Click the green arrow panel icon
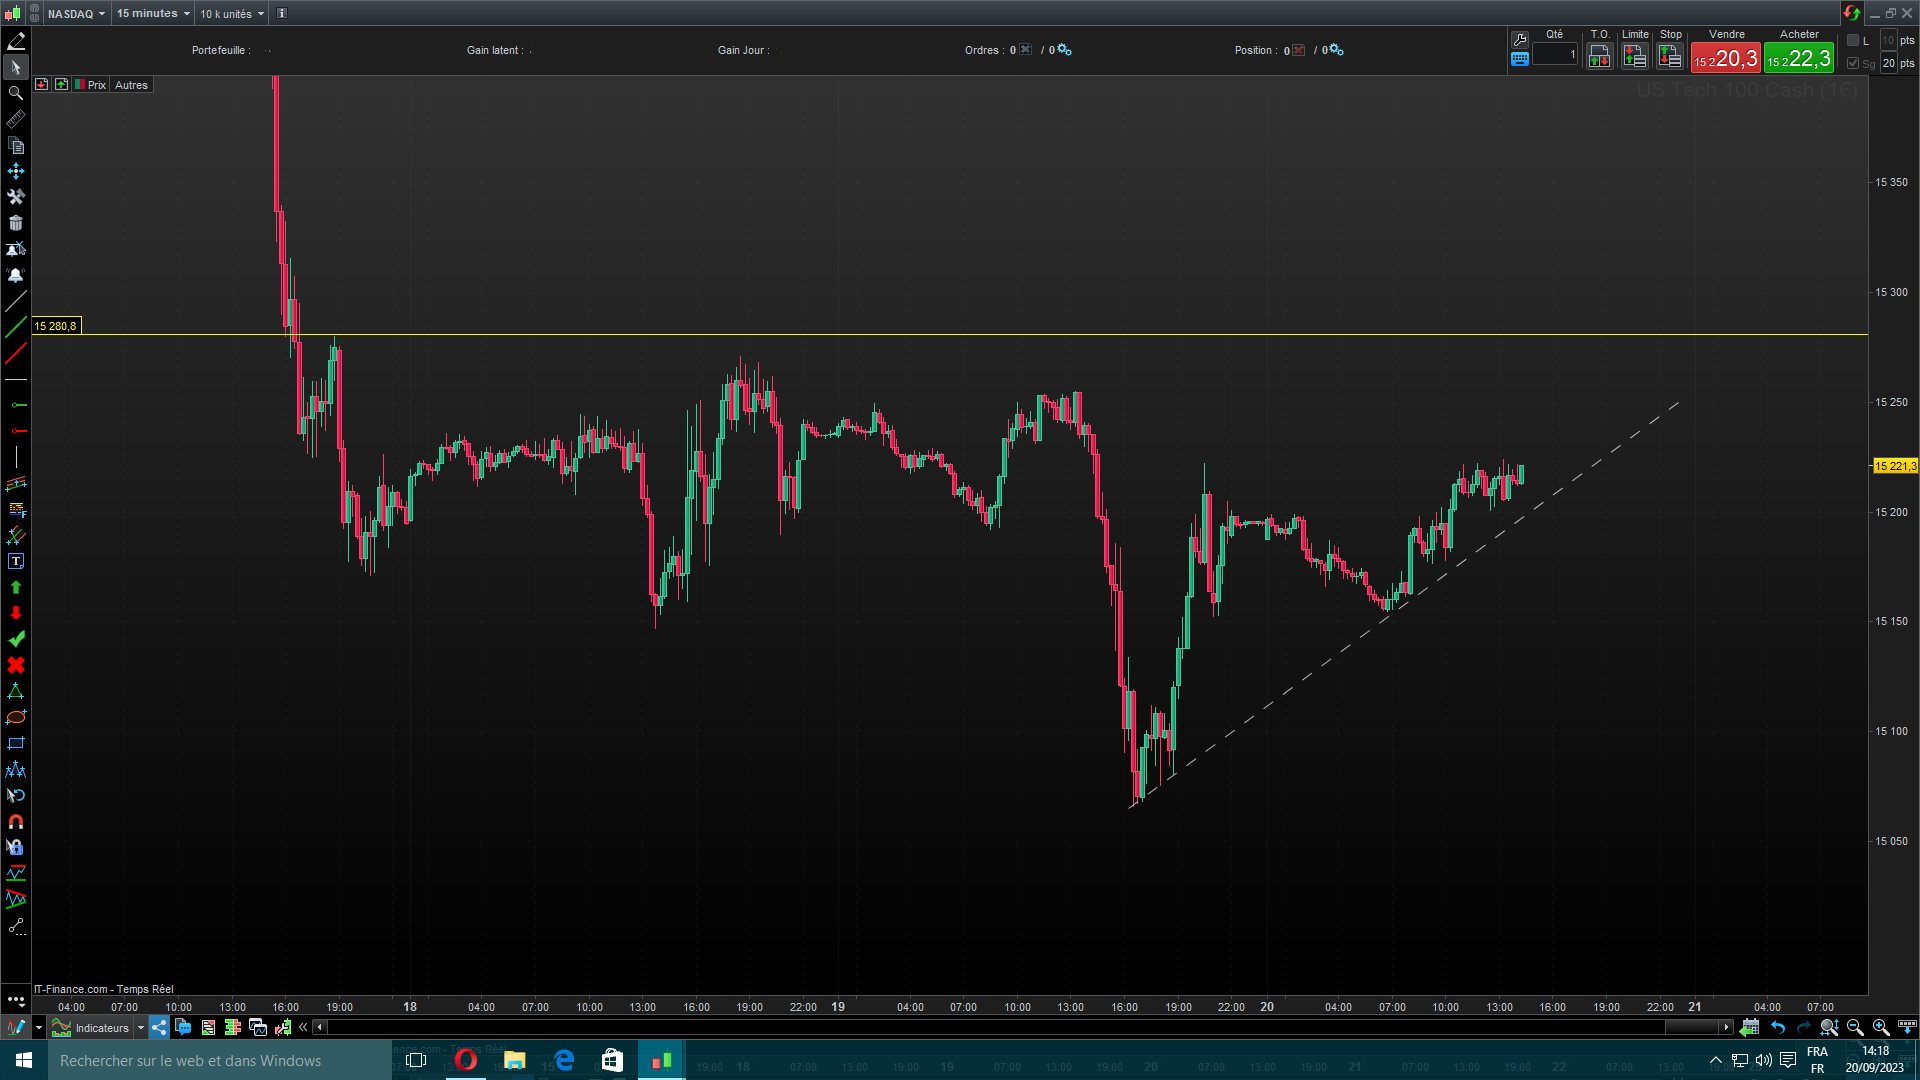The image size is (1920, 1080). click(x=61, y=84)
